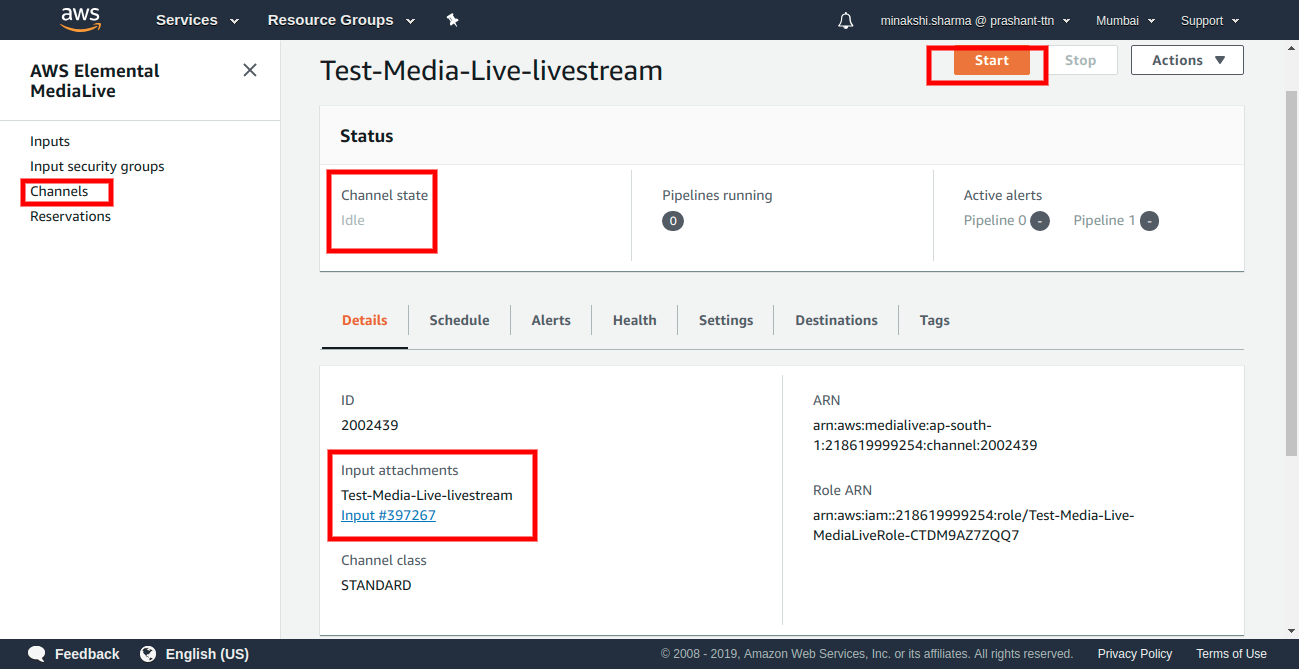Viewport: 1299px width, 669px height.
Task: Open the Privacy Policy link
Action: [1135, 654]
